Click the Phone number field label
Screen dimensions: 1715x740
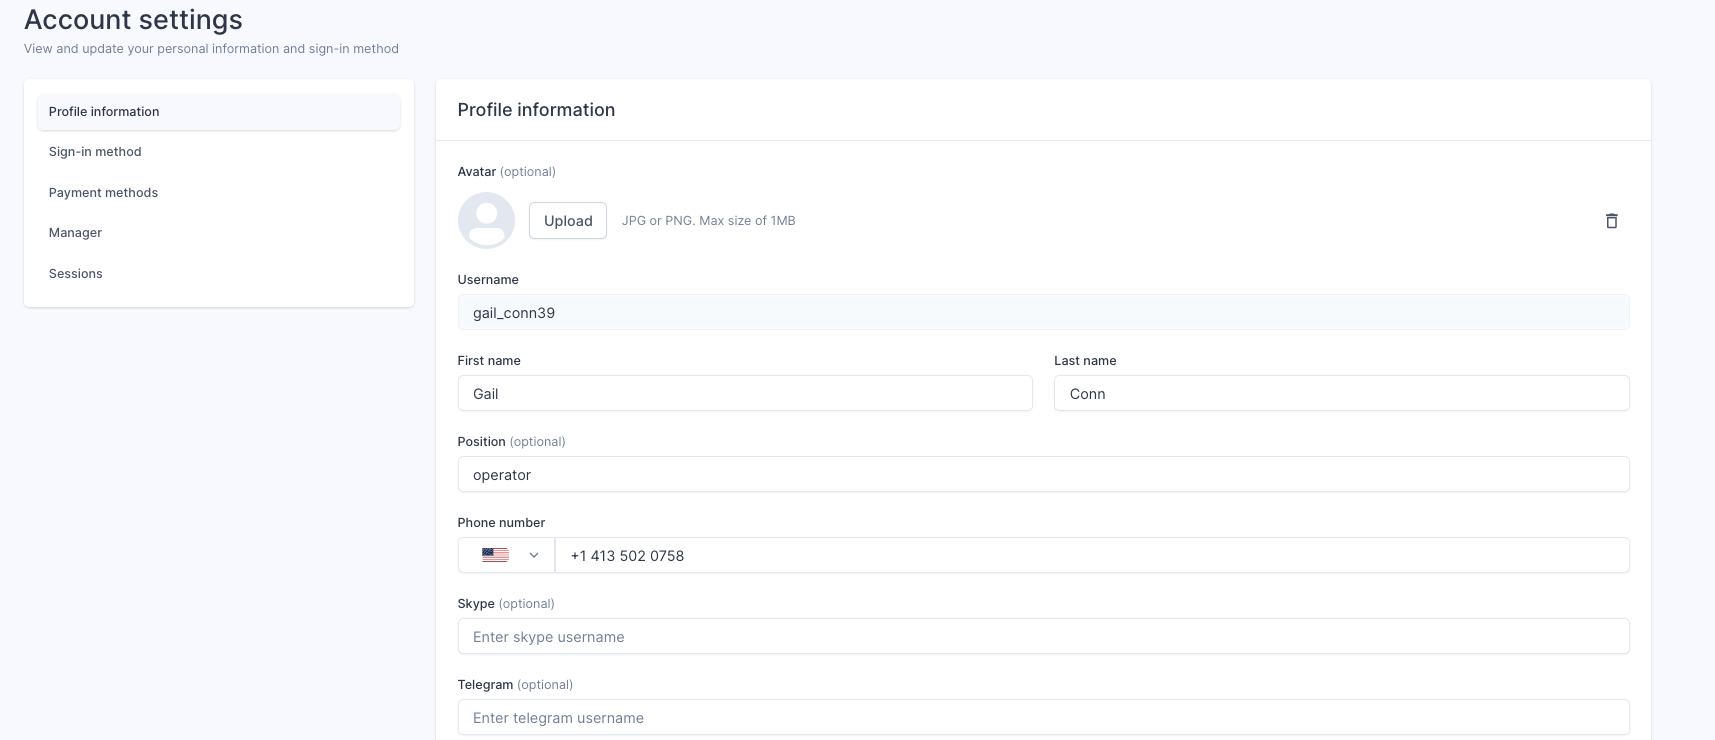(501, 523)
